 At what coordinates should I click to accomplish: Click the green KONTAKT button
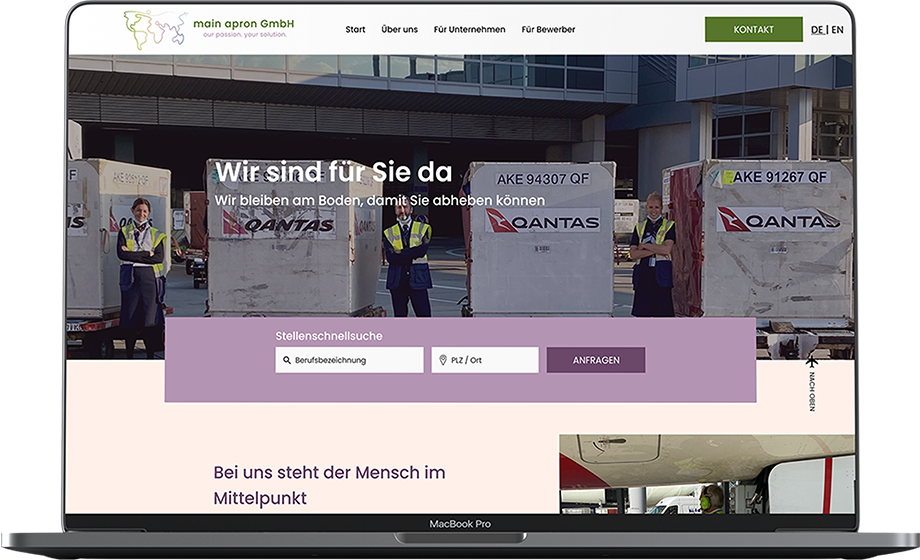coord(753,29)
